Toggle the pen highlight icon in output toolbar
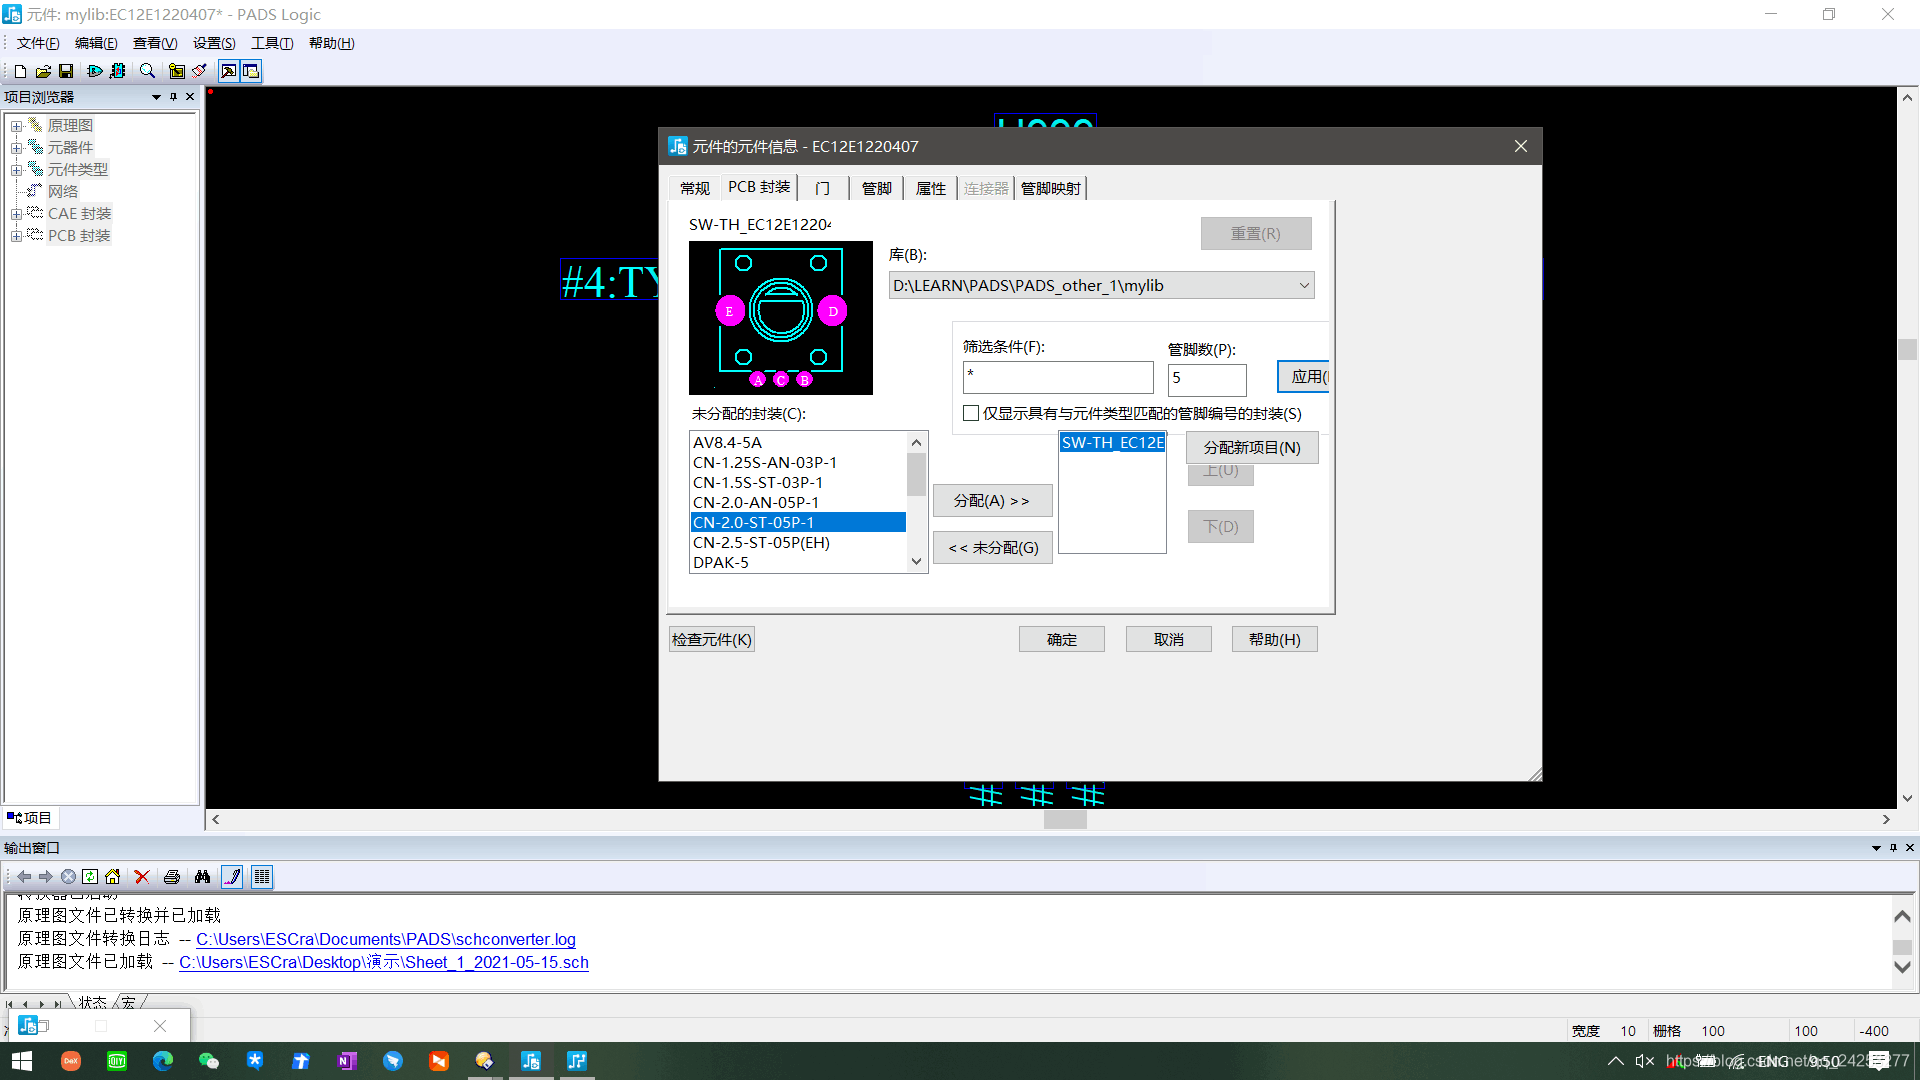 (232, 877)
